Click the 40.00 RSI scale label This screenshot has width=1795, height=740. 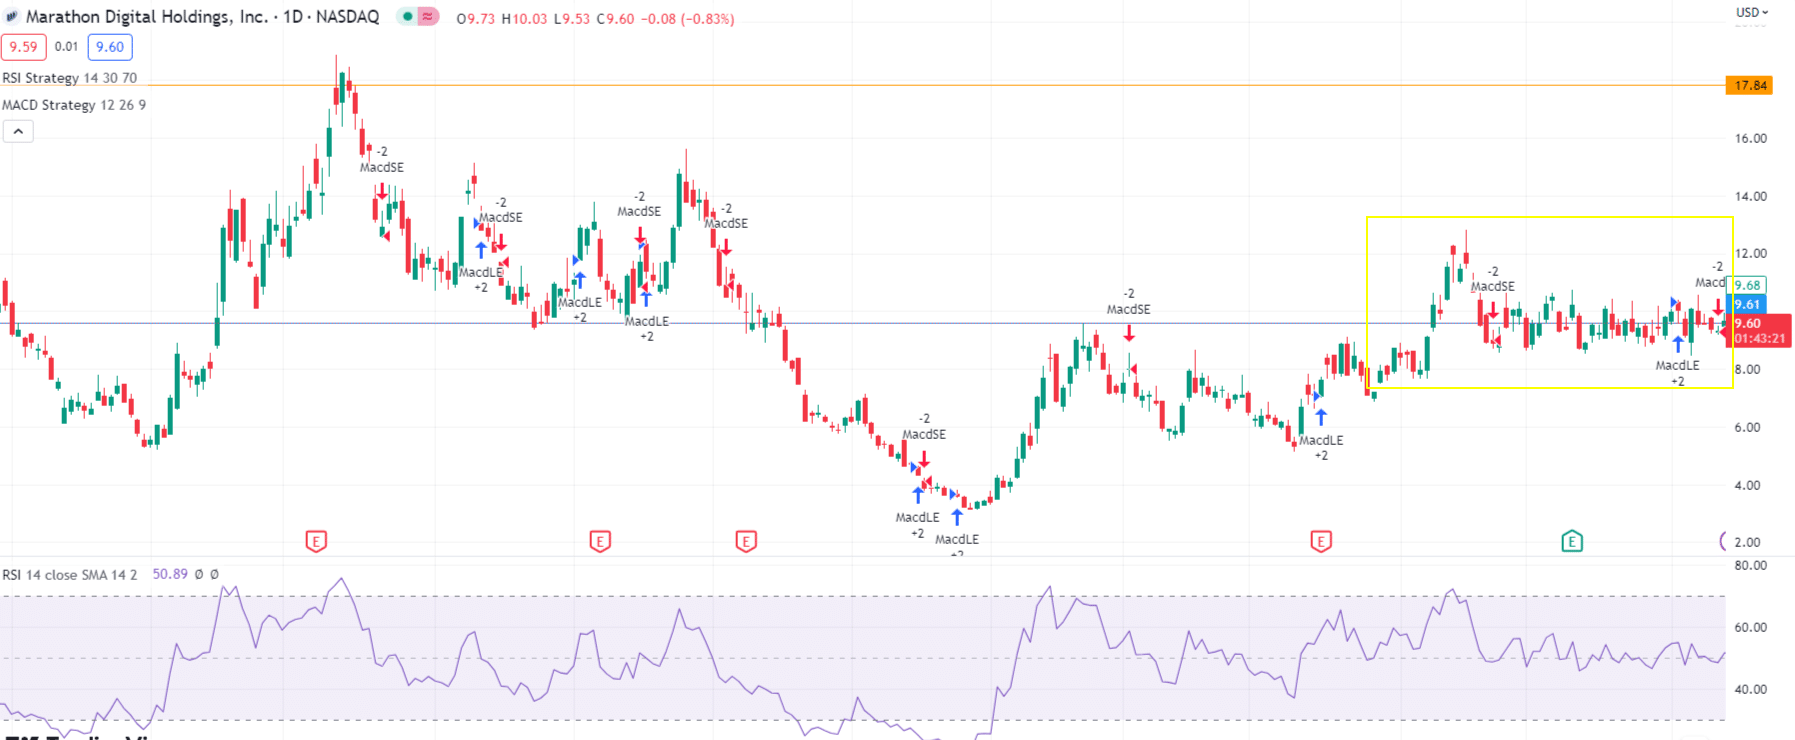(x=1750, y=689)
